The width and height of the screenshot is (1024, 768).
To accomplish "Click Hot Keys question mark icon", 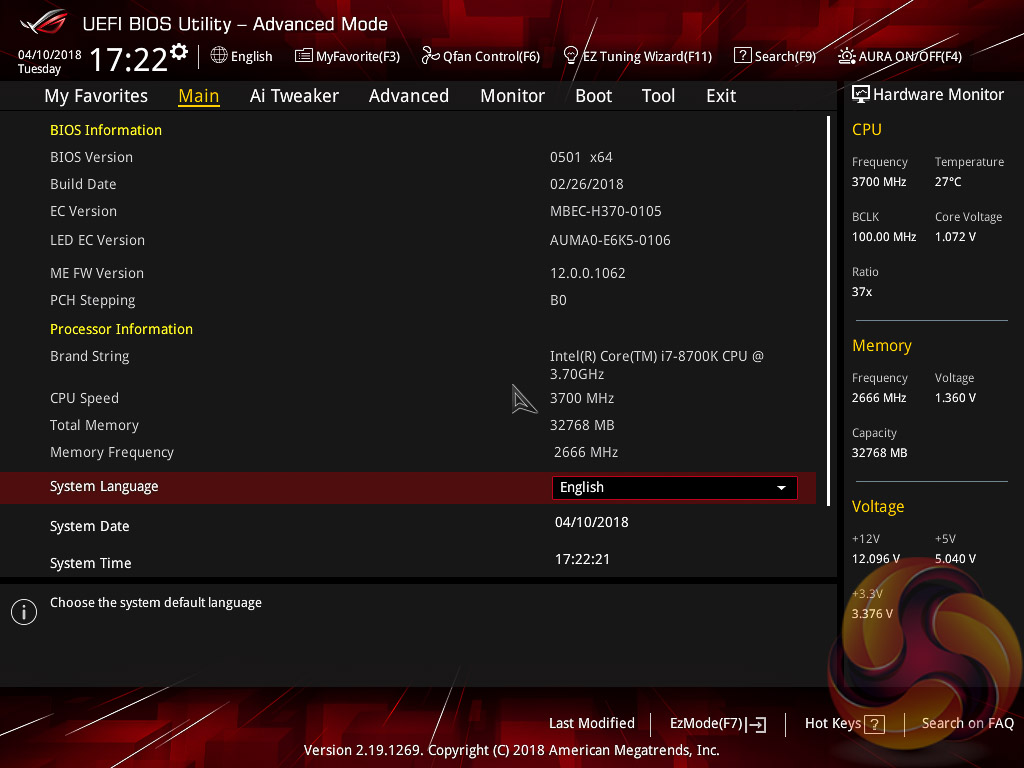I will click(874, 724).
